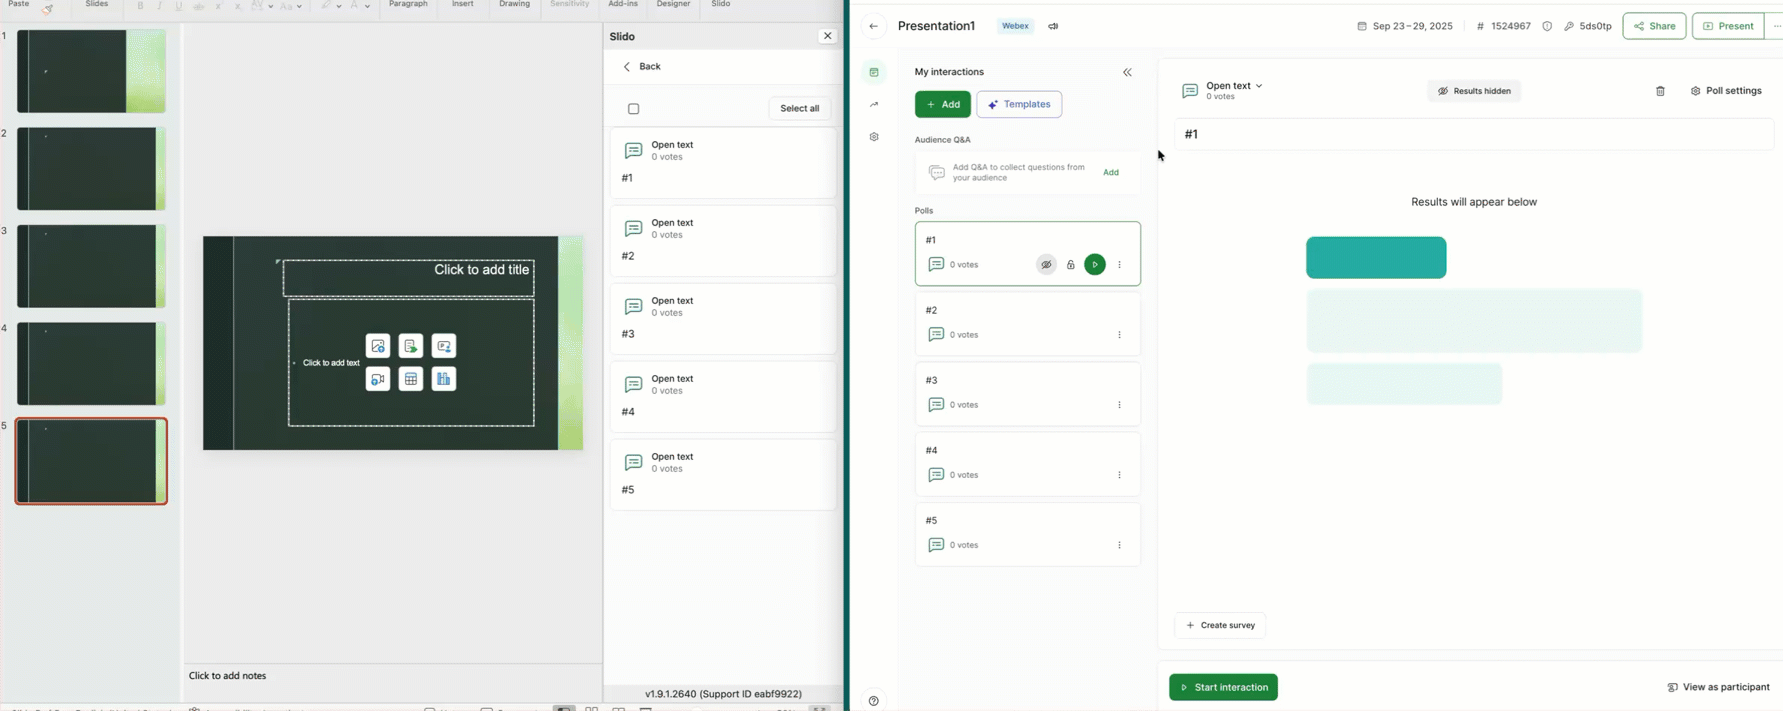Click Back in the Slido pane

[x=642, y=66]
